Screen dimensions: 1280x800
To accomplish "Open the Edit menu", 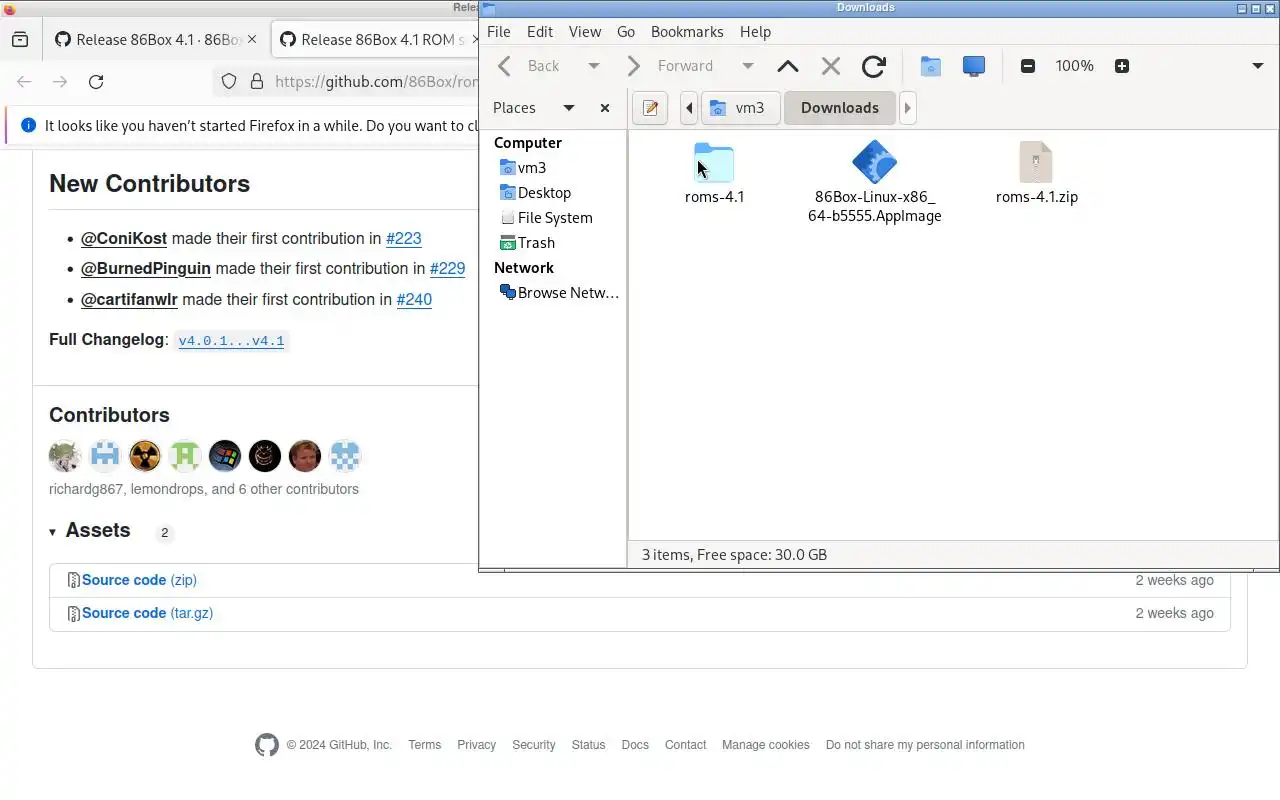I will coord(540,32).
